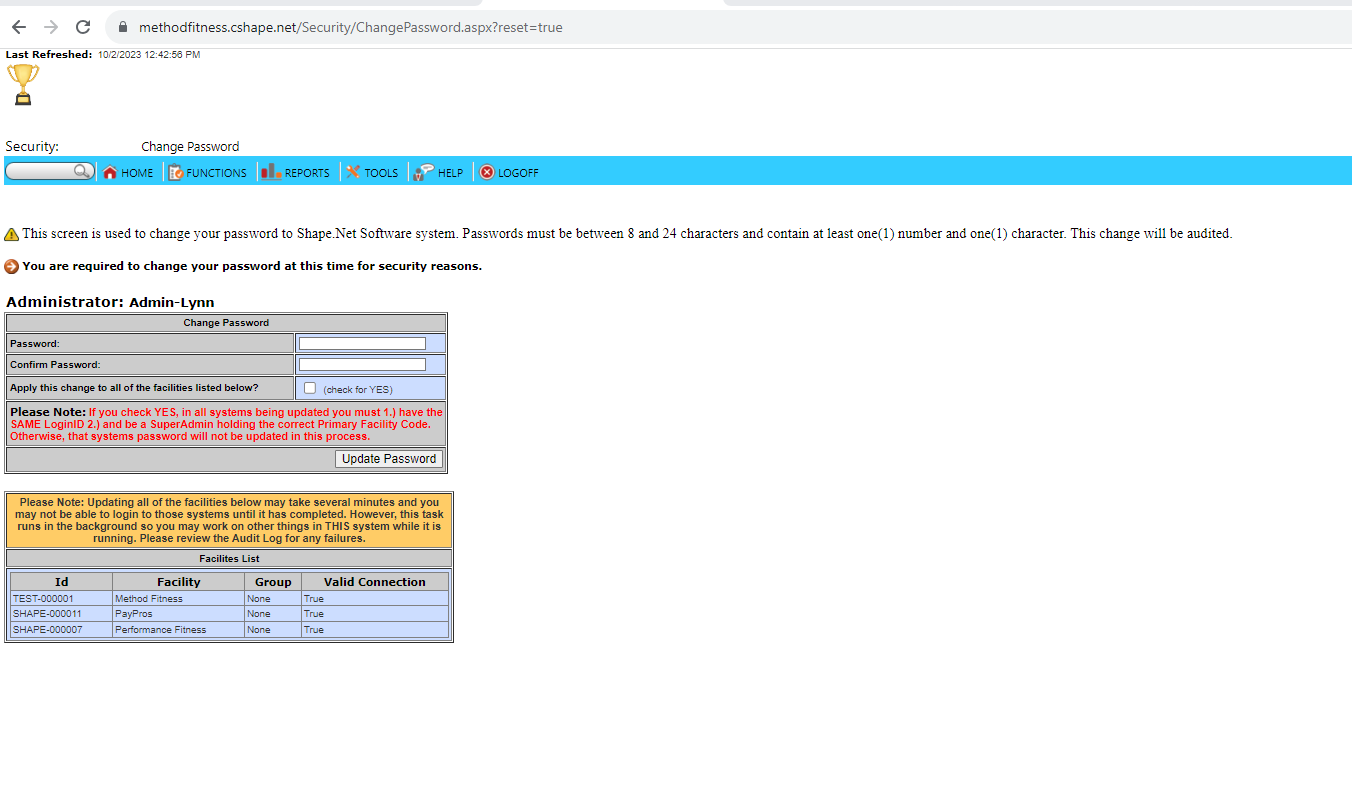Image resolution: width=1352 pixels, height=793 pixels.
Task: Click the toolbar search text field
Action: point(40,172)
